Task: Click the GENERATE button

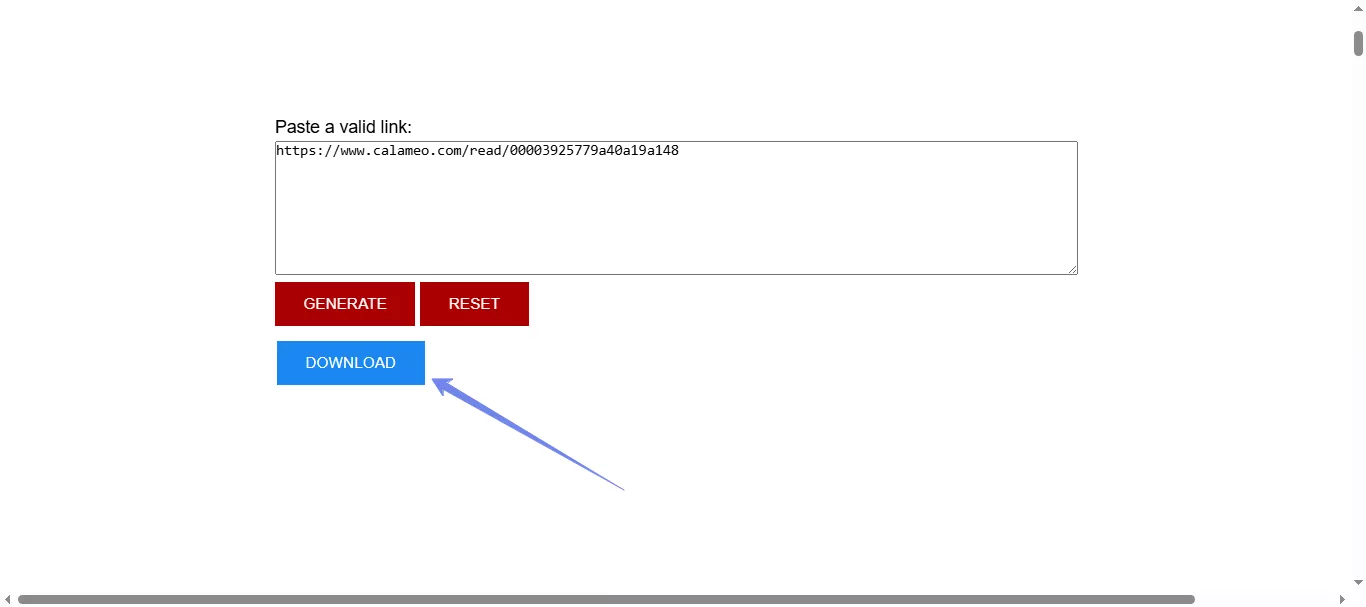Action: (345, 303)
